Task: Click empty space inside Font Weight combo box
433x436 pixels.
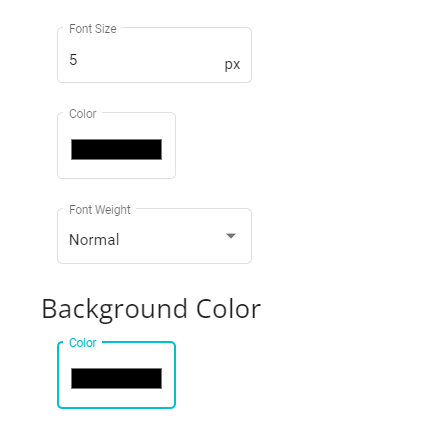Action: coord(172,238)
